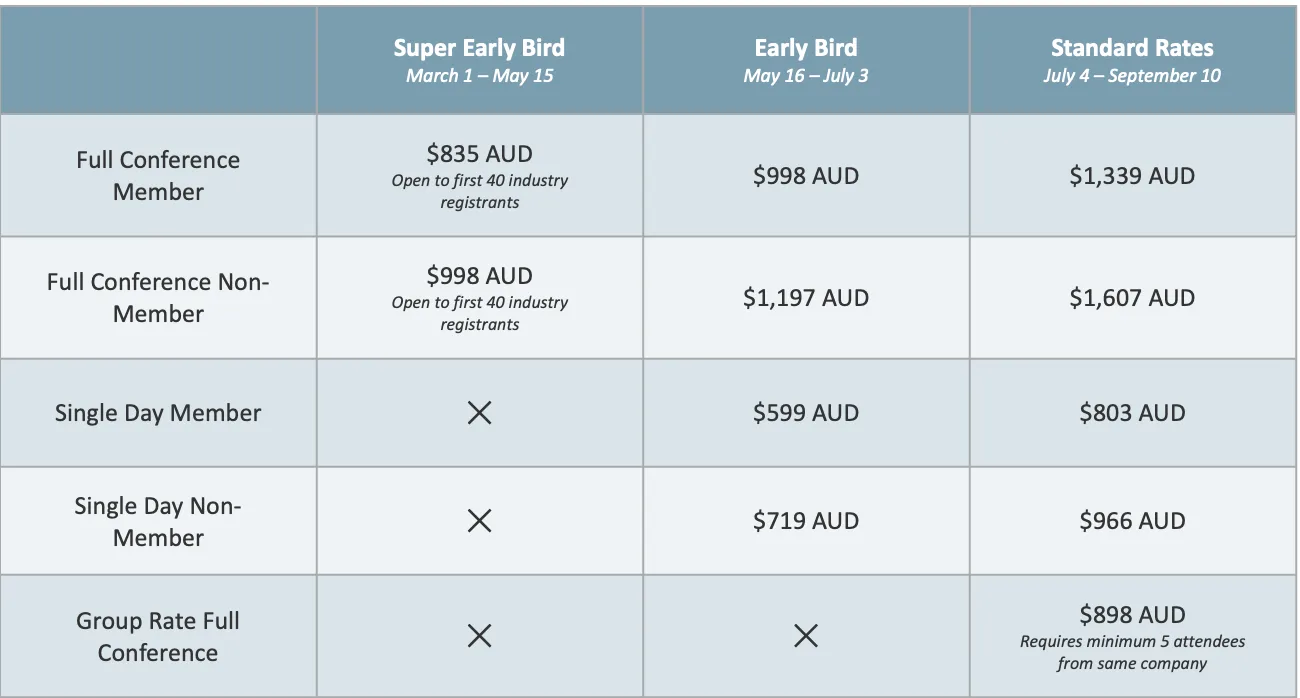
Task: Select the $1,339 AUD standard rate
Action: [x=1132, y=176]
